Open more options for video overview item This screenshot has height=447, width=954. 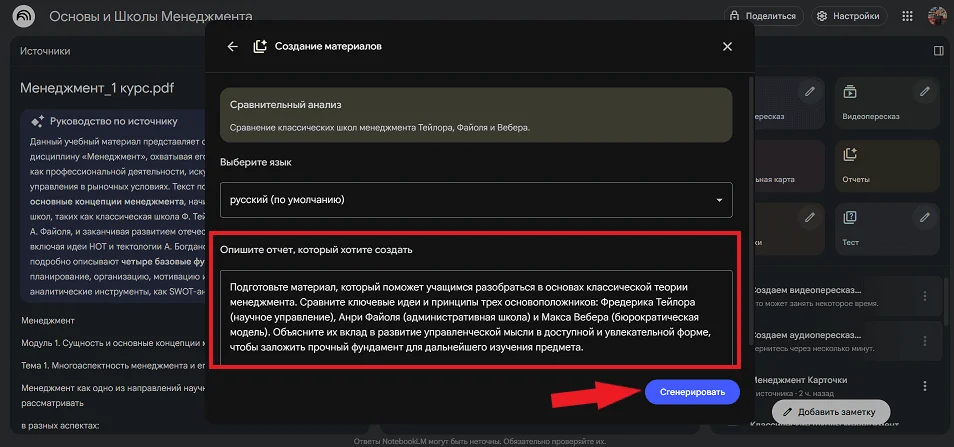[925, 296]
